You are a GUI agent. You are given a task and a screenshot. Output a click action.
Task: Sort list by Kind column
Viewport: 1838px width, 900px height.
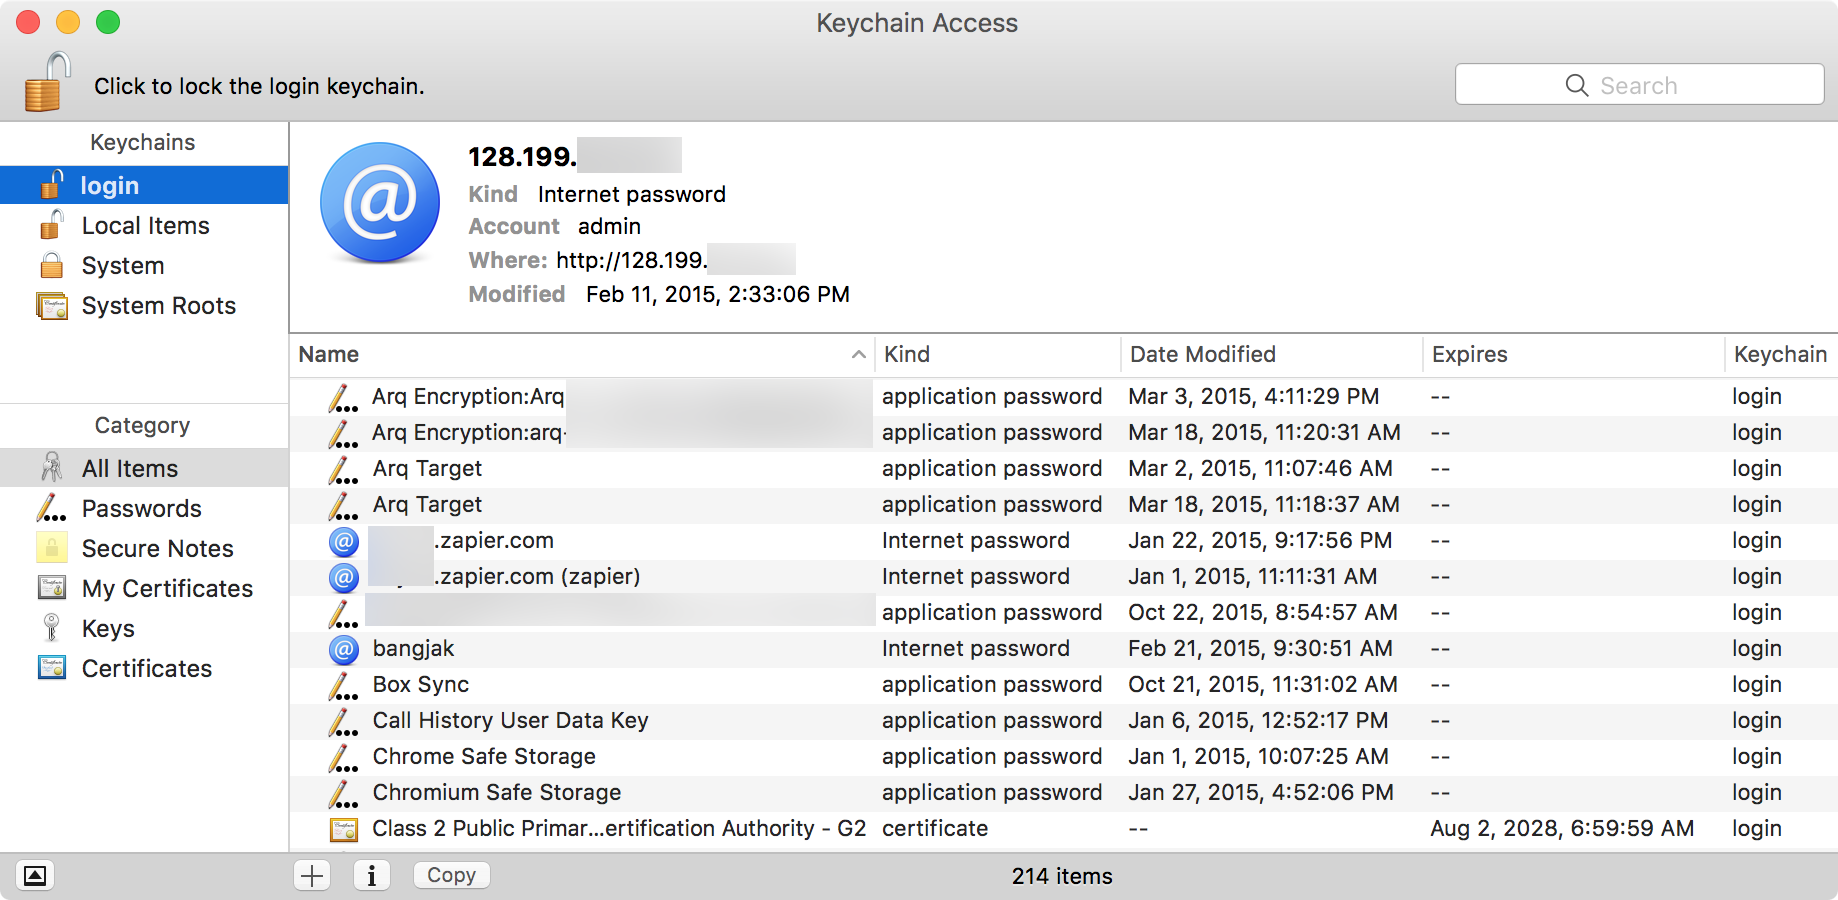click(906, 355)
